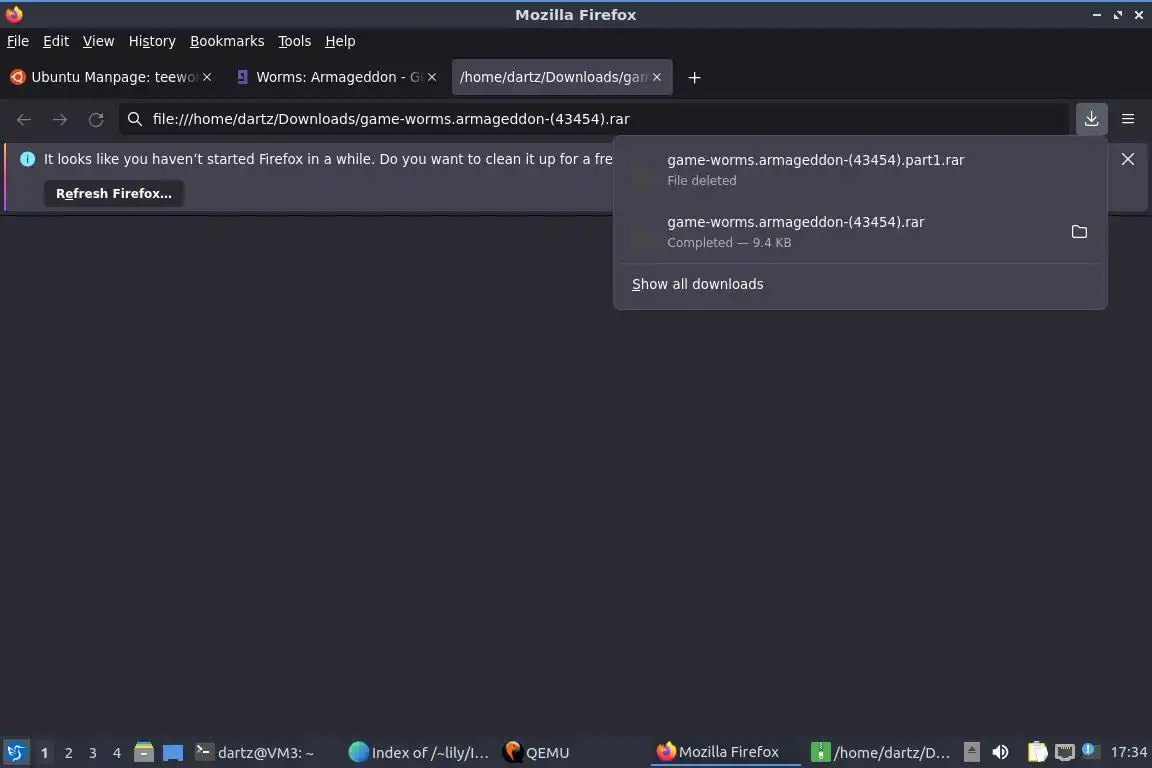1152x768 pixels.
Task: Close the /home/dartz/Downloads tab
Action: point(657,77)
